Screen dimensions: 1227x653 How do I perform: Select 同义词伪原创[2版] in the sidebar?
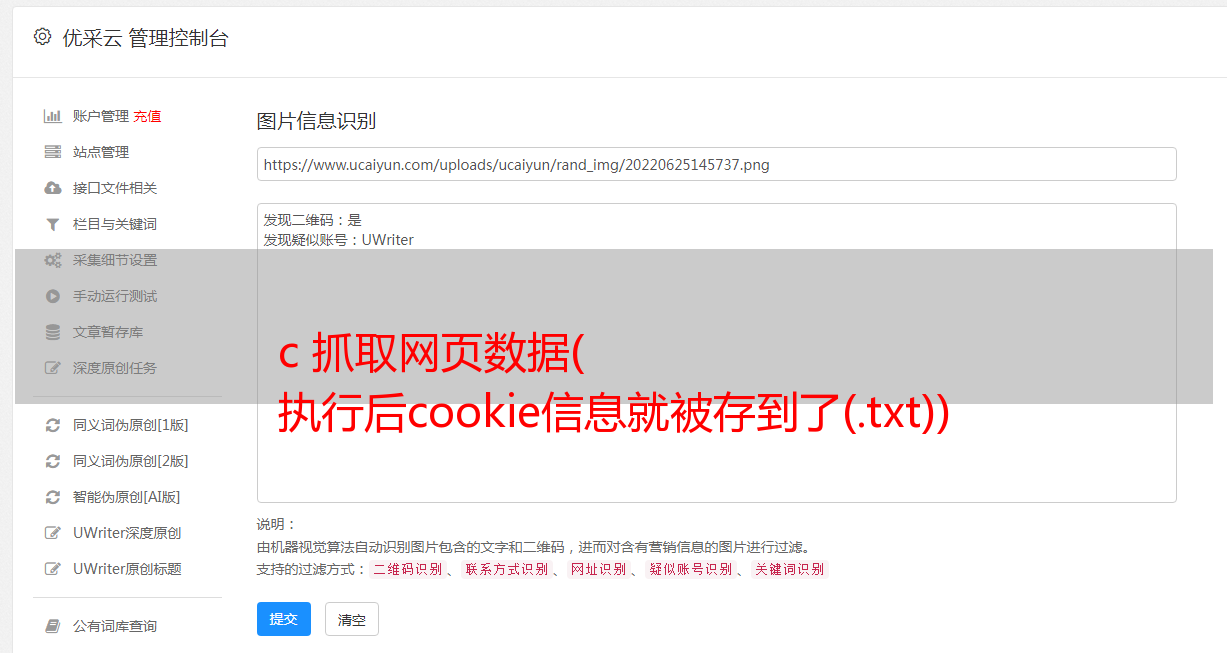(131, 461)
